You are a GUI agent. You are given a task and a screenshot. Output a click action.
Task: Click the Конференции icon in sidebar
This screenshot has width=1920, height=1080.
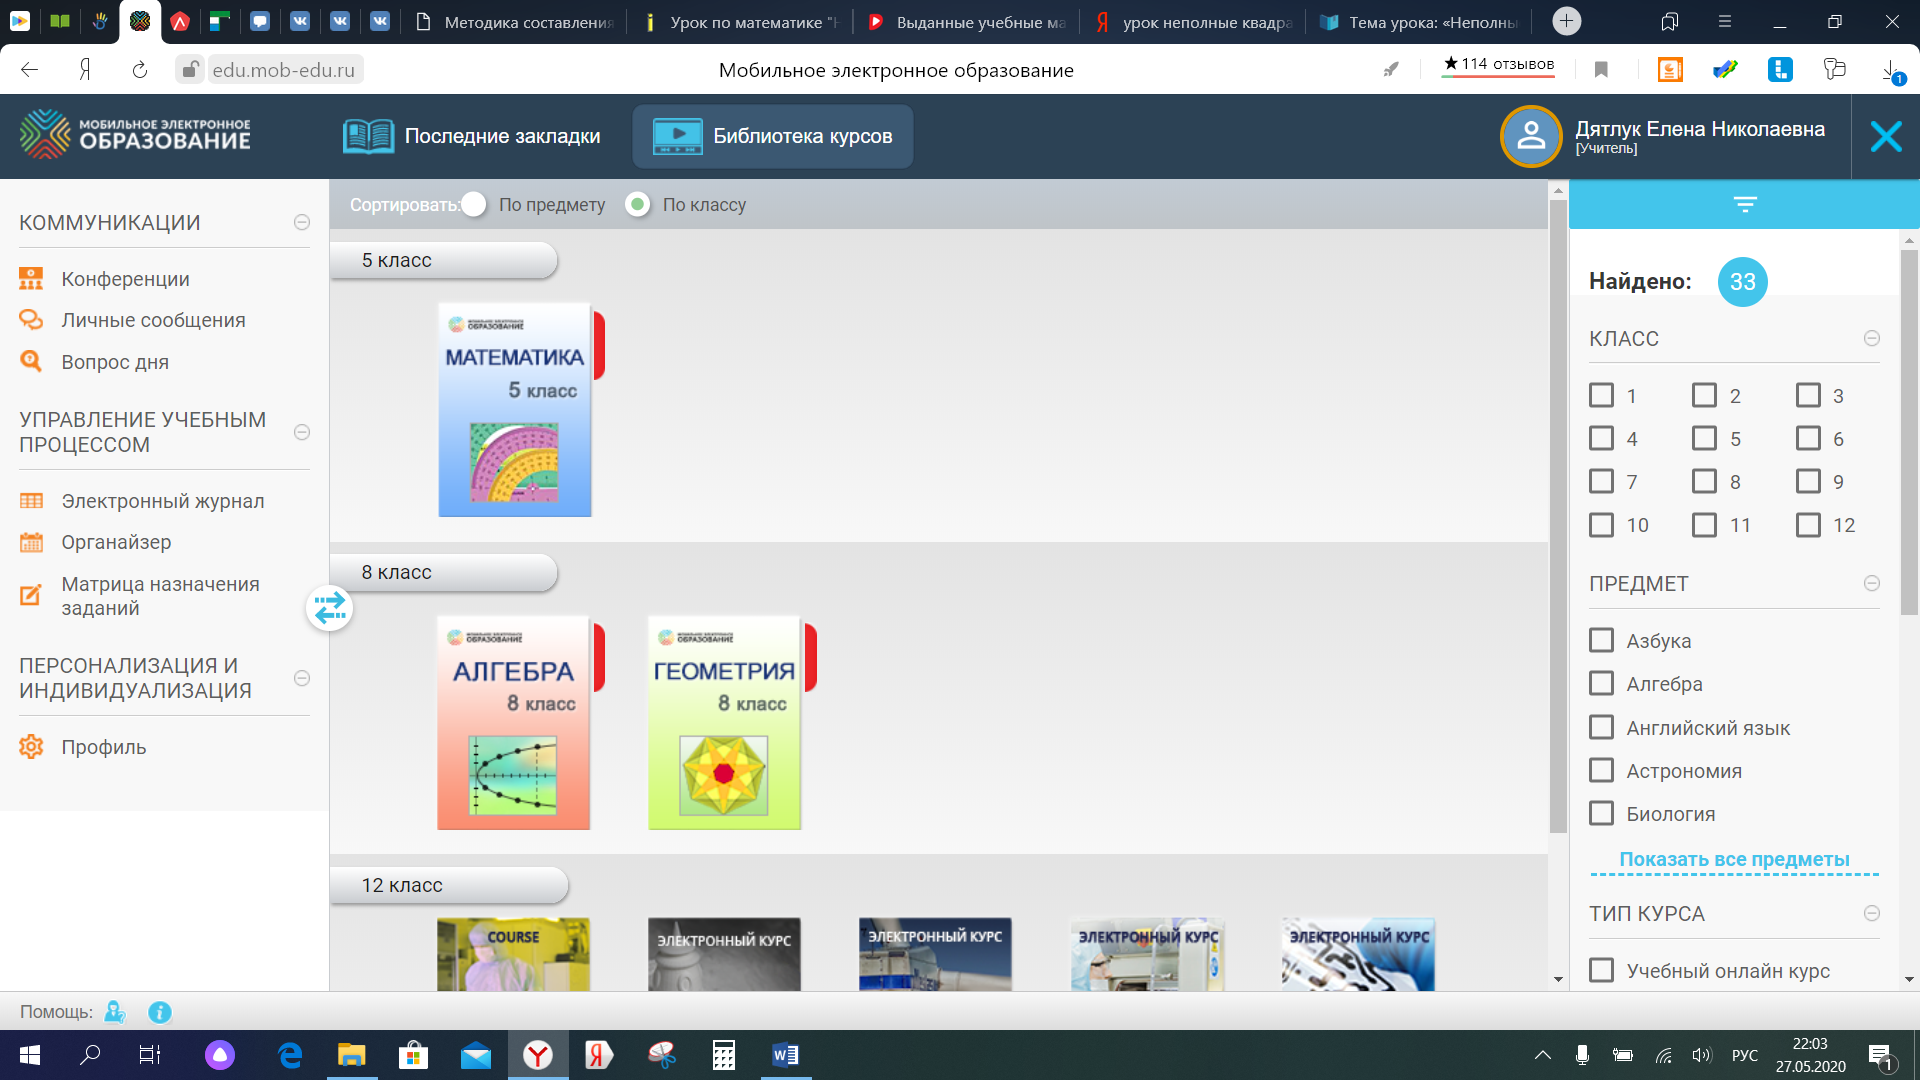tap(31, 278)
